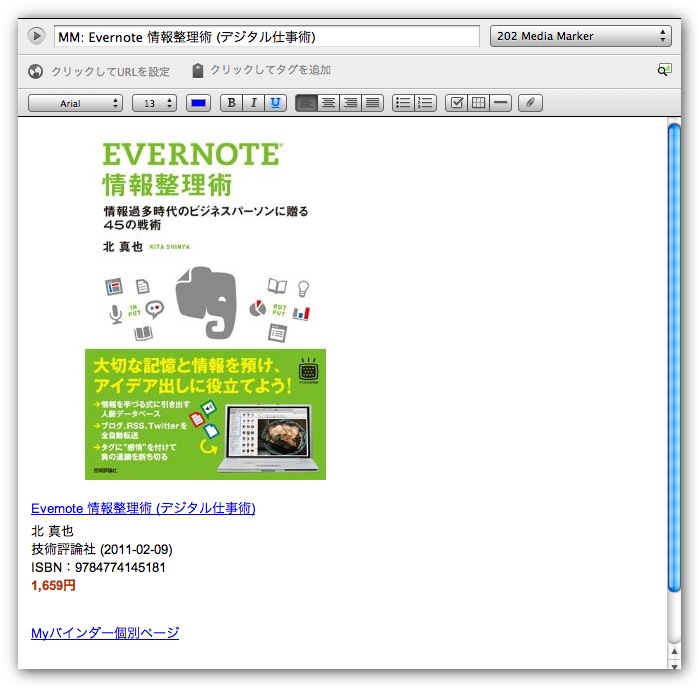This screenshot has height=687, width=699.
Task: Click the round arrow button beside the note title
Action: click(x=37, y=36)
